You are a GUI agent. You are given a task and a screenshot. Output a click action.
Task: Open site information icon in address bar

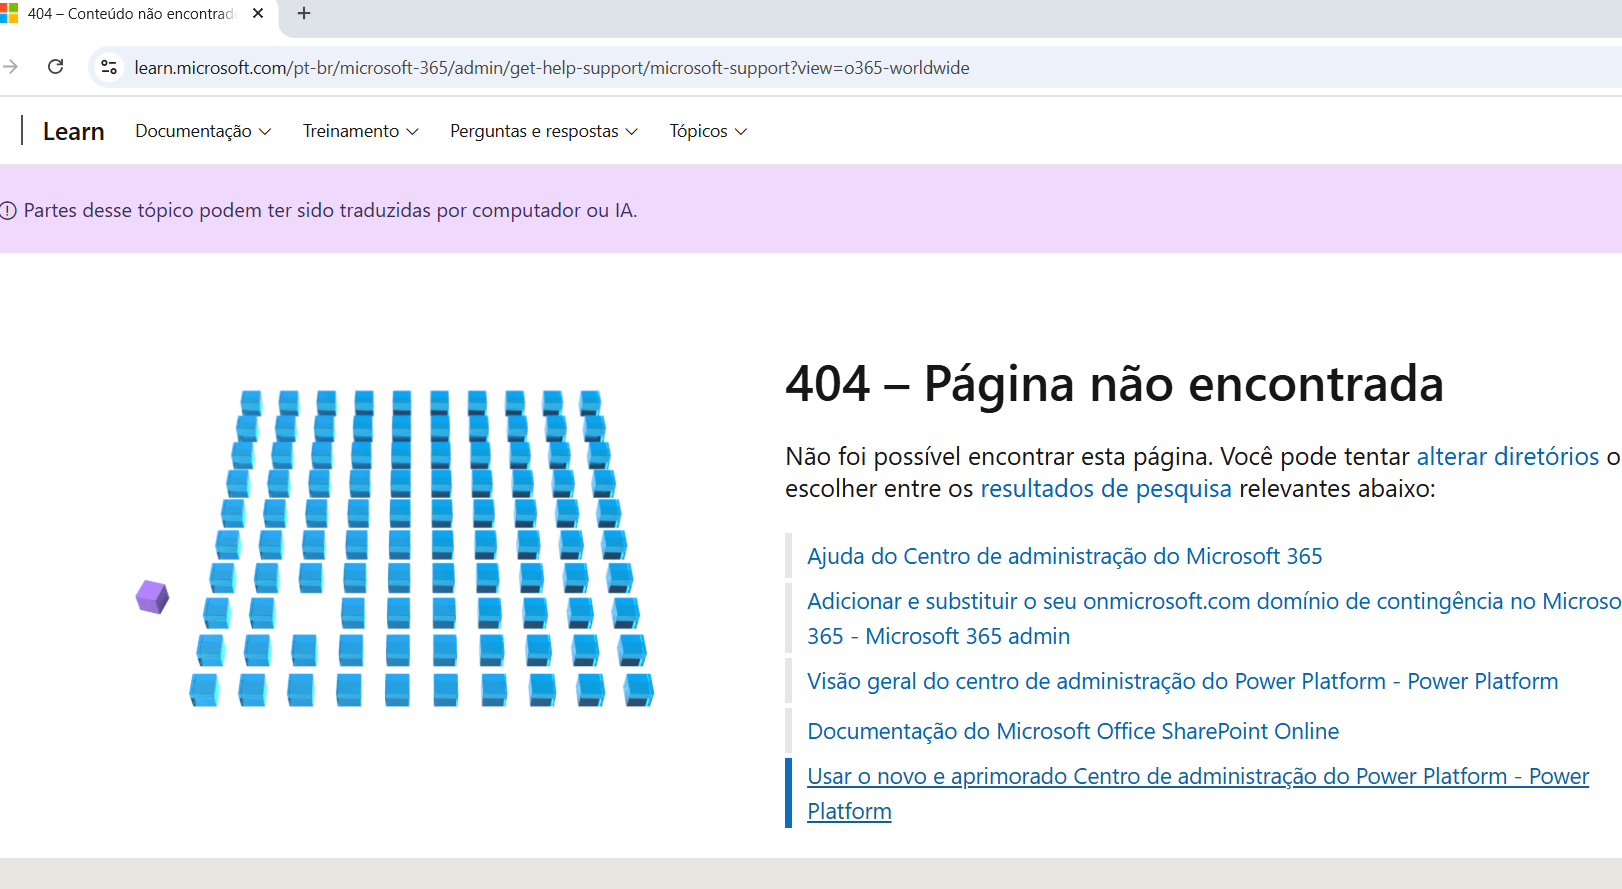coord(109,67)
